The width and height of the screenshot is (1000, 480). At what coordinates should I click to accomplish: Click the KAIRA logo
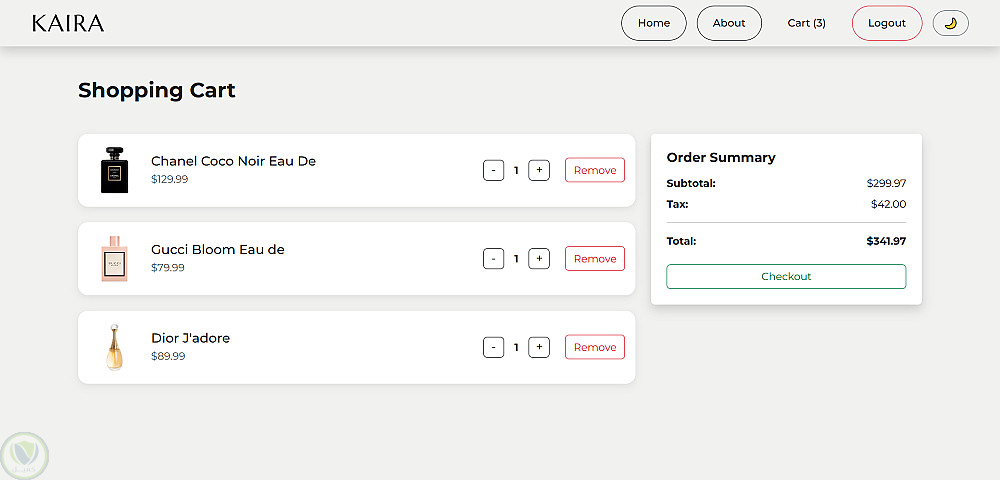click(68, 23)
